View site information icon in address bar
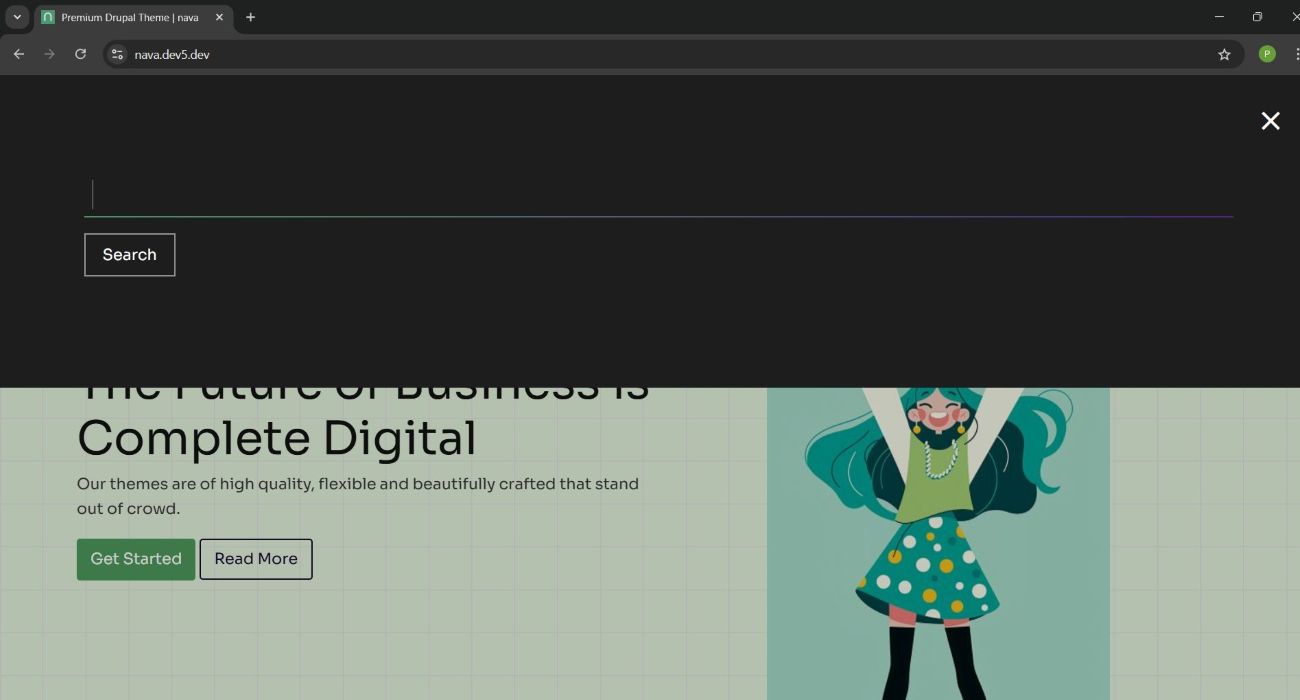1300x700 pixels. tap(117, 54)
